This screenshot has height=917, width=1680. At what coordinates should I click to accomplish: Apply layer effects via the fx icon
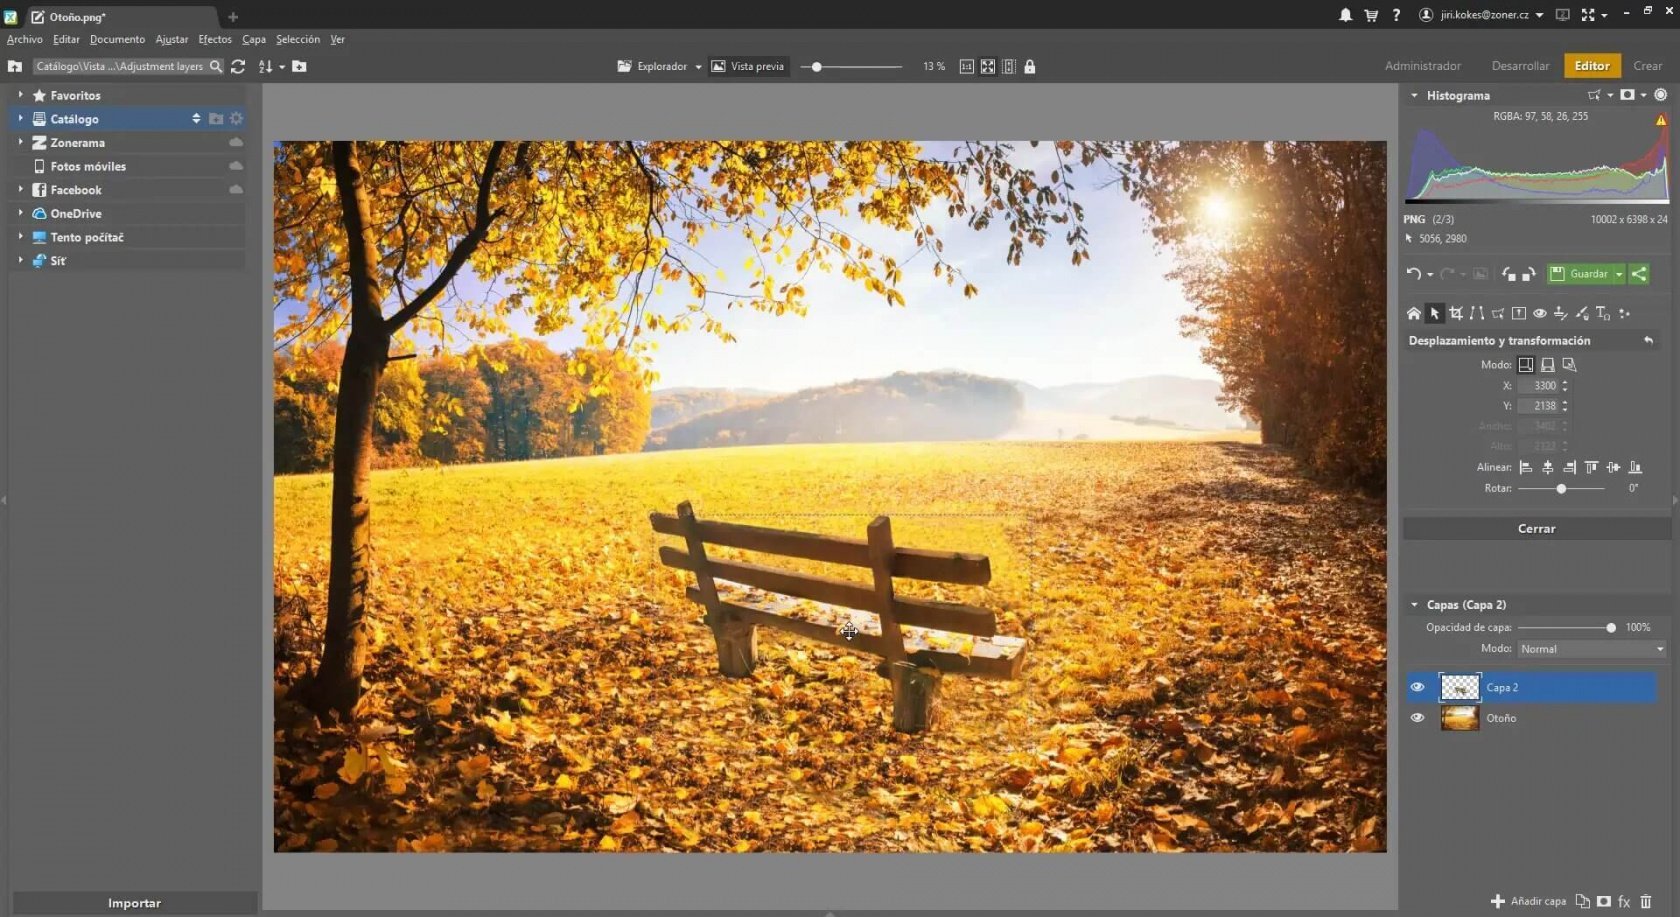1624,902
